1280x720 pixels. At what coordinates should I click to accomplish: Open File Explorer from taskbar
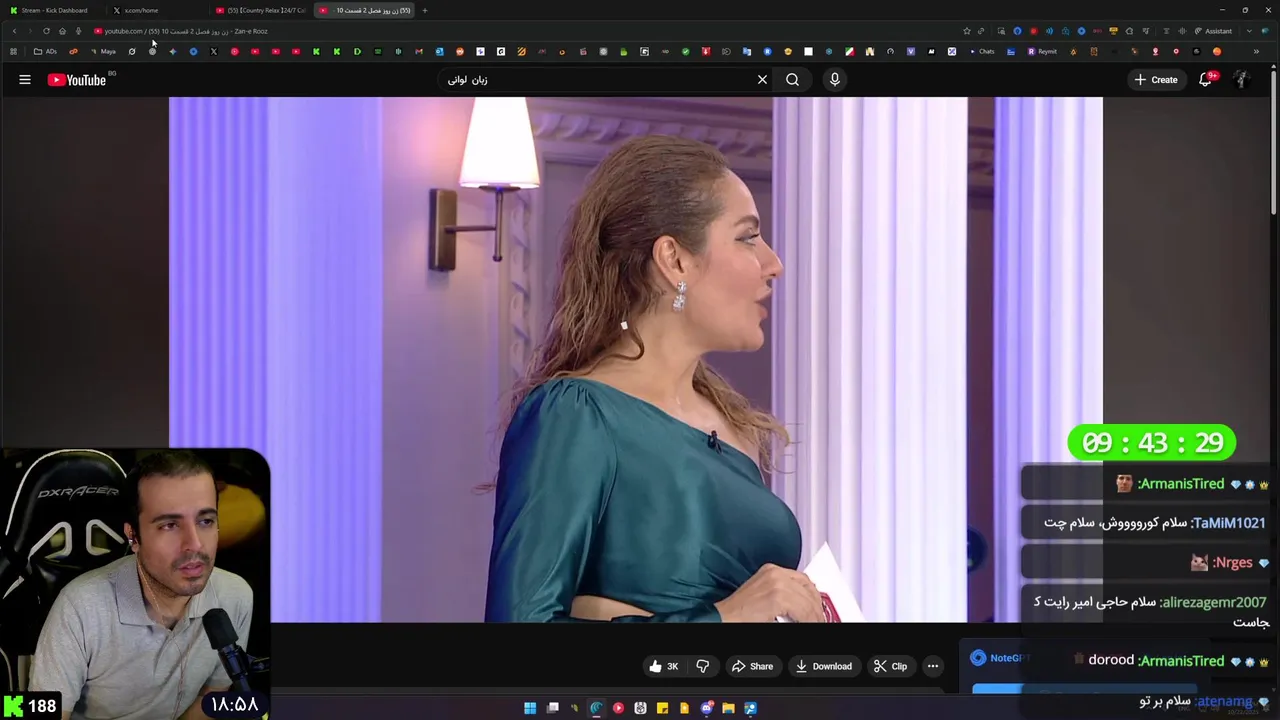click(x=728, y=708)
